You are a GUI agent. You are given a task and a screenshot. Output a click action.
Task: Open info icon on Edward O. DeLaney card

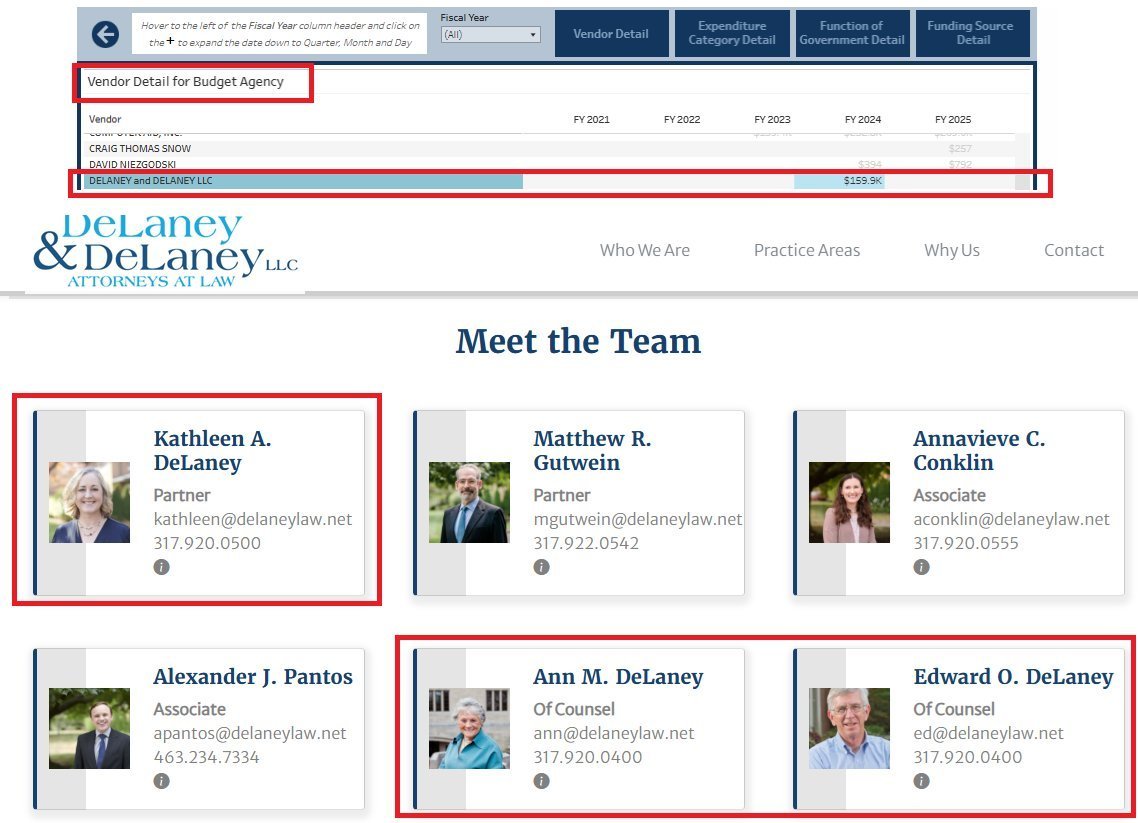(921, 781)
